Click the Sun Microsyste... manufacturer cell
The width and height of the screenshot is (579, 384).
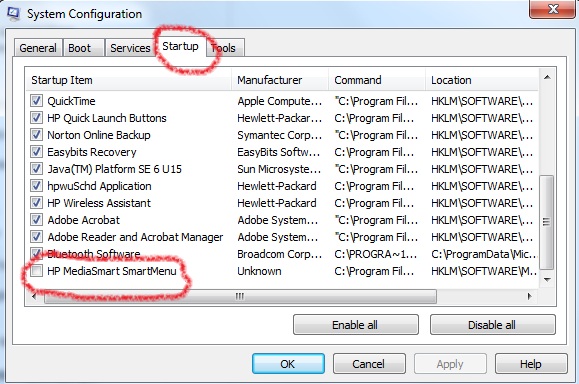[x=279, y=169]
